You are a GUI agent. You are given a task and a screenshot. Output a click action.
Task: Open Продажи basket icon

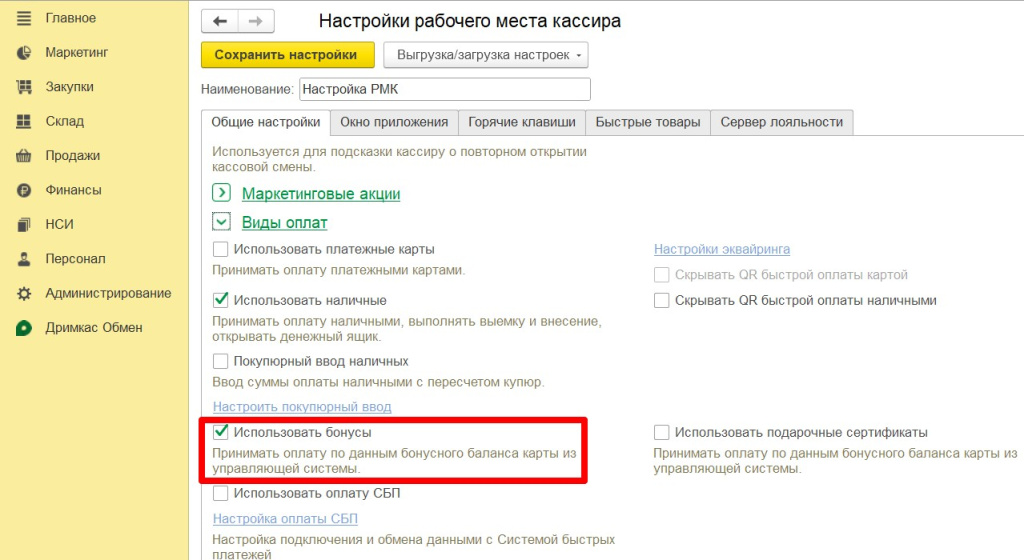24,156
